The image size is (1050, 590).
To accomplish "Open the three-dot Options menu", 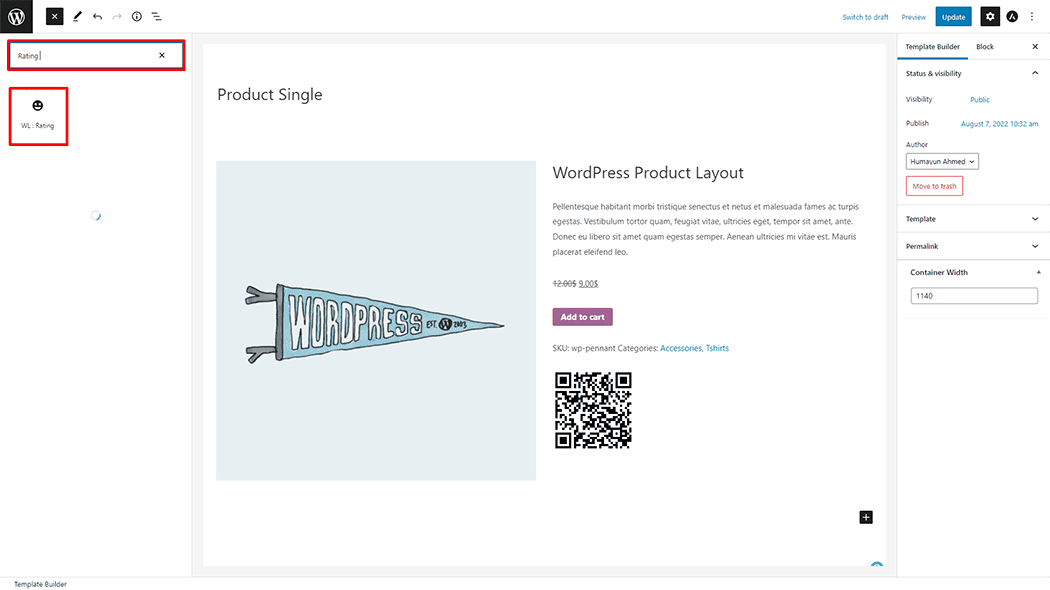I will [1032, 16].
